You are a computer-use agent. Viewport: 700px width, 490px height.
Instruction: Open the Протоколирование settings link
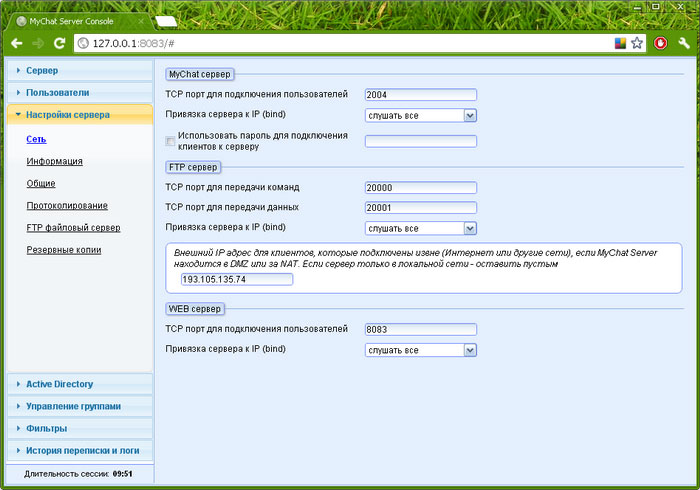pyautogui.click(x=67, y=206)
